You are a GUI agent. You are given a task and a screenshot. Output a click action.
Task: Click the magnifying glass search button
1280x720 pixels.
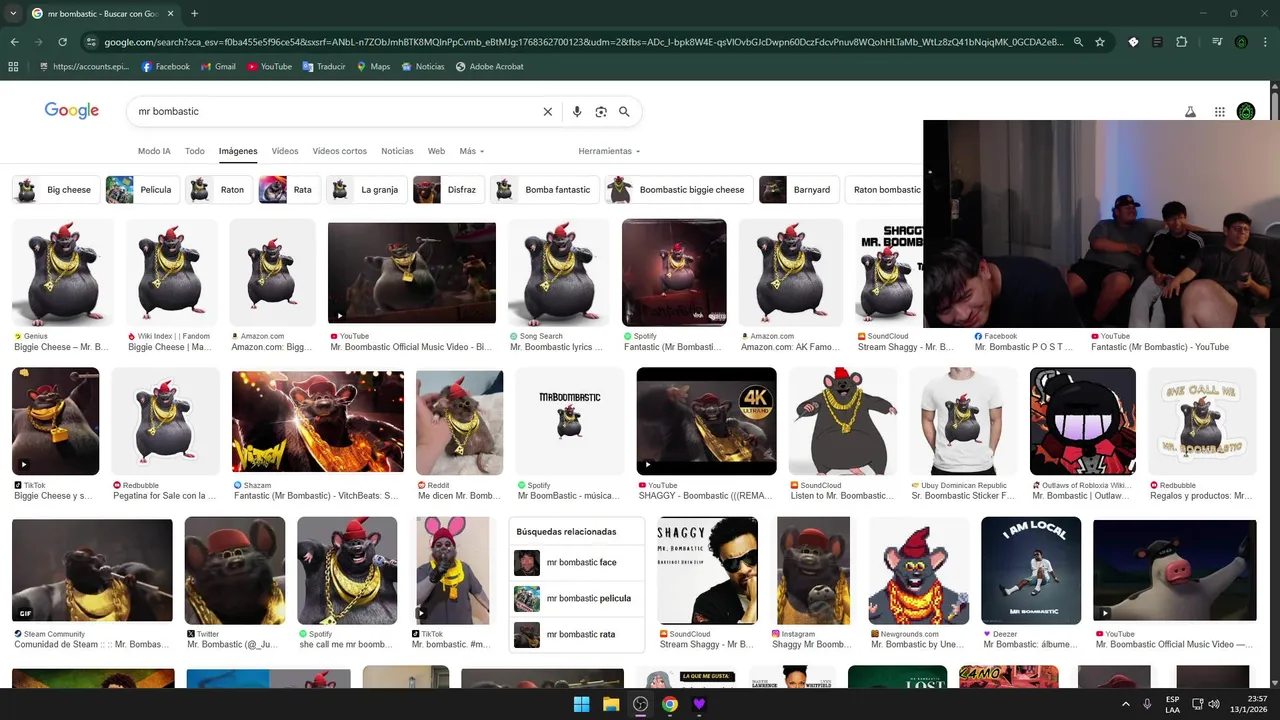[x=624, y=112]
